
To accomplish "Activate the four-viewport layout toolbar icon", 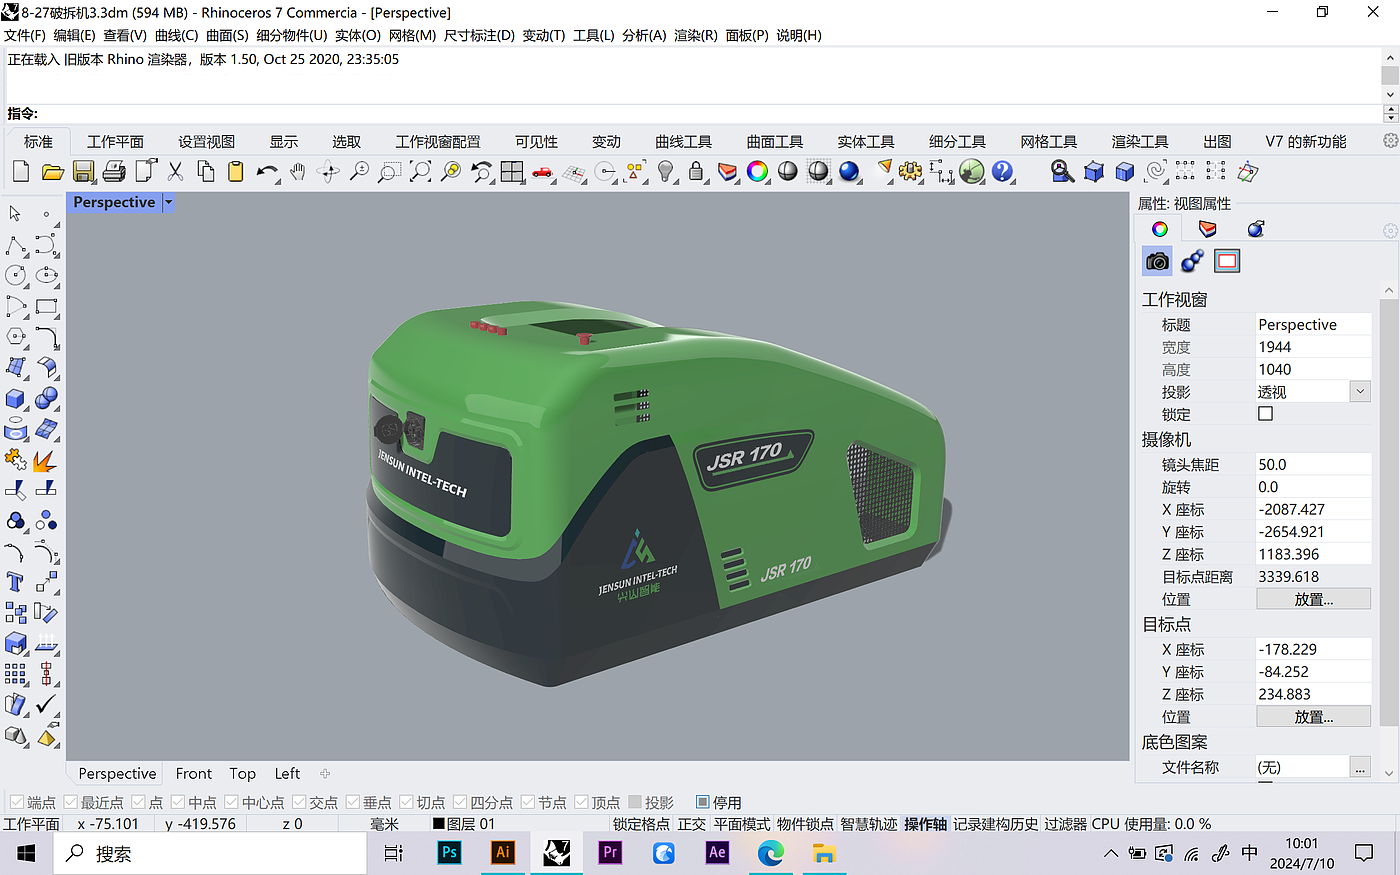I will pos(511,172).
